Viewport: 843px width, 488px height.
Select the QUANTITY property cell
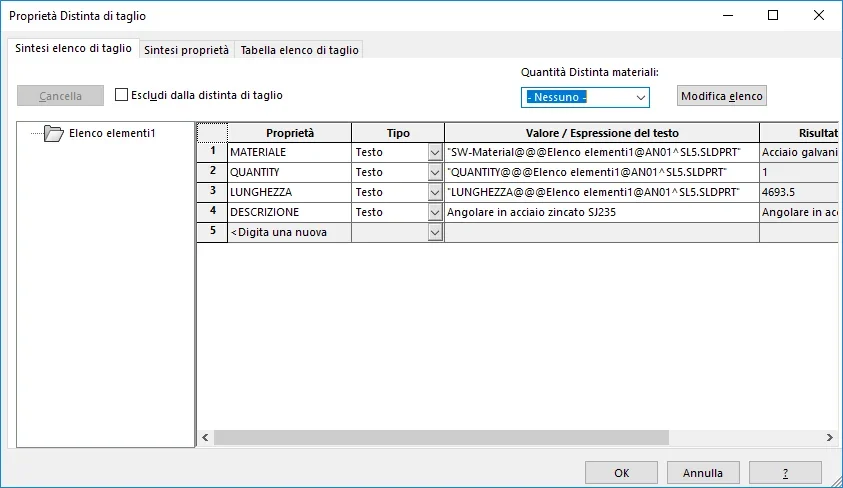(289, 173)
